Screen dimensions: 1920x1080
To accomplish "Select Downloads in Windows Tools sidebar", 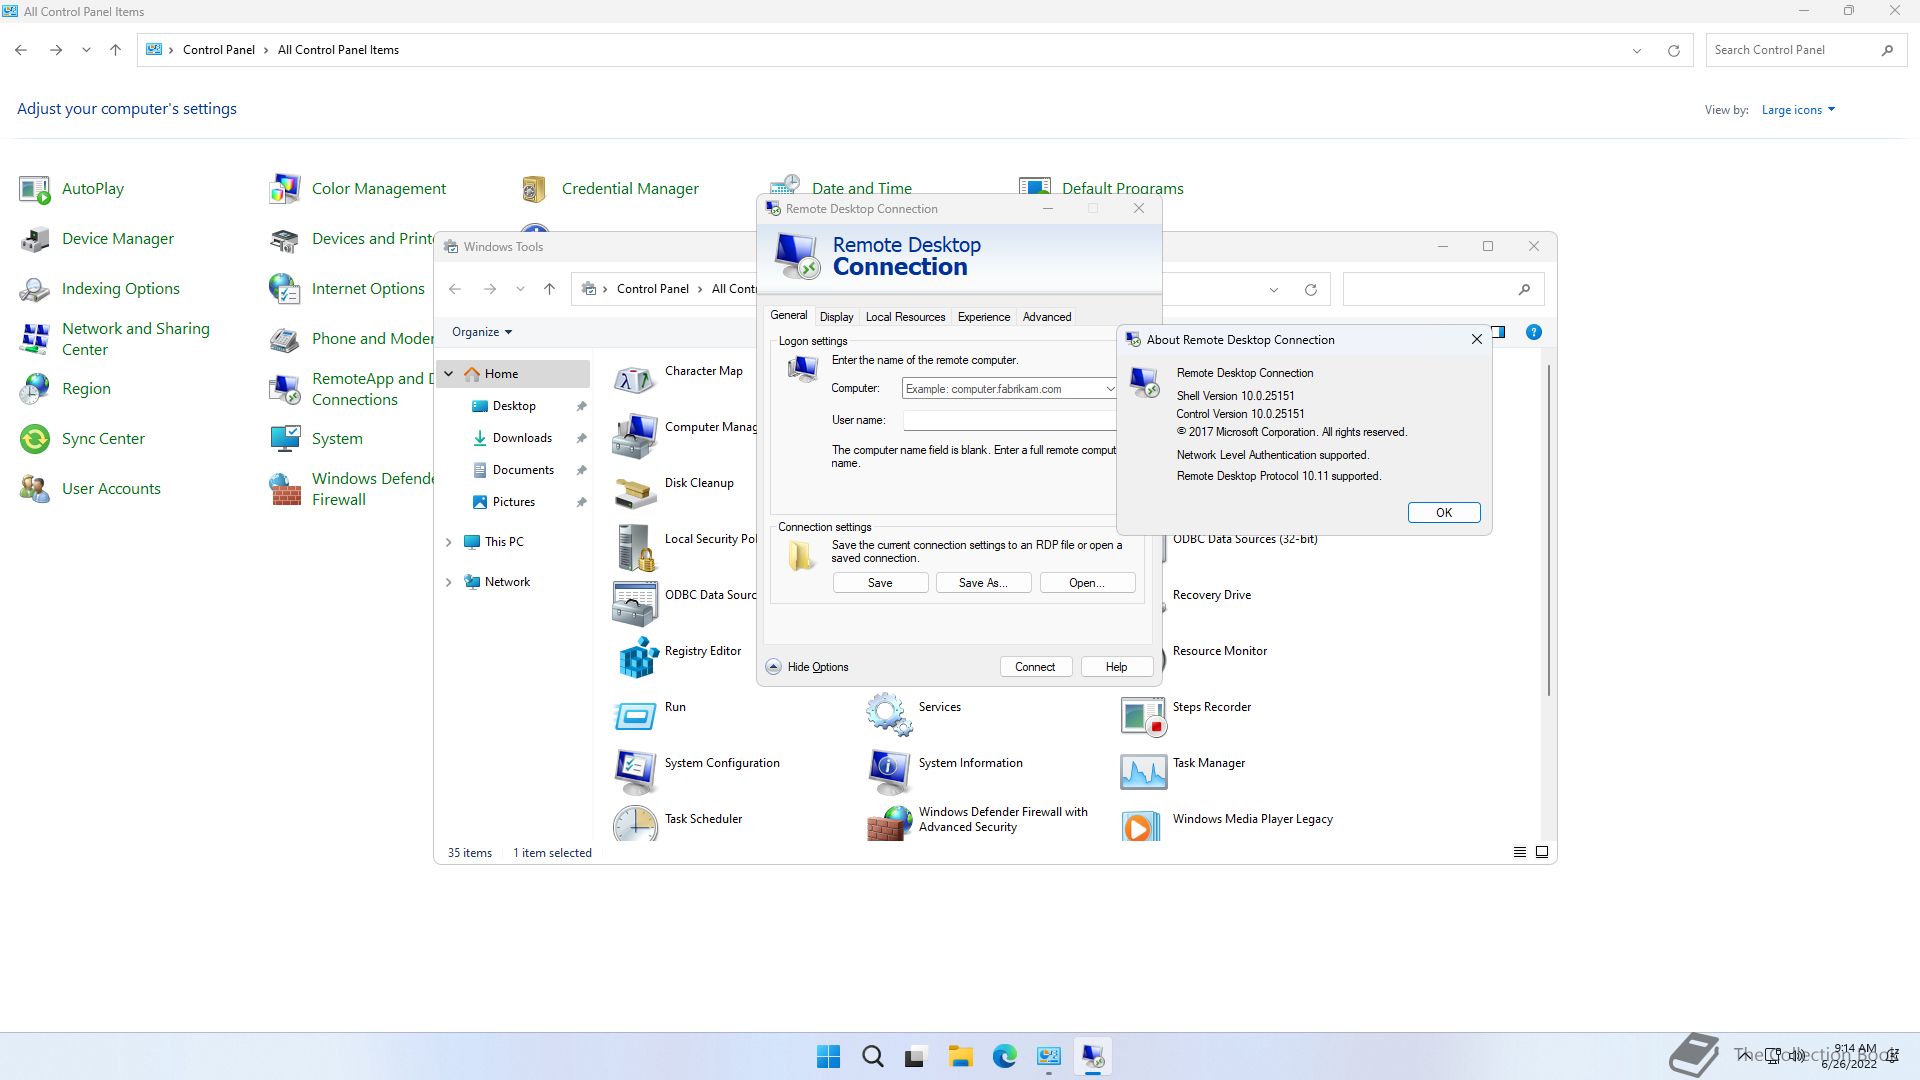I will (521, 438).
